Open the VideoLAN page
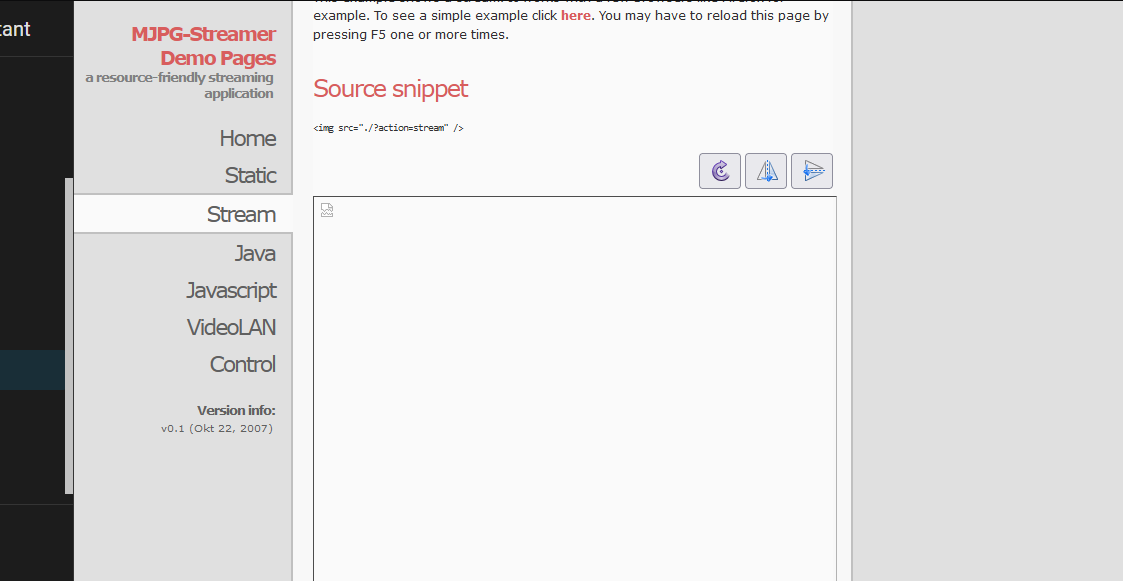This screenshot has width=1123, height=581. pos(231,327)
